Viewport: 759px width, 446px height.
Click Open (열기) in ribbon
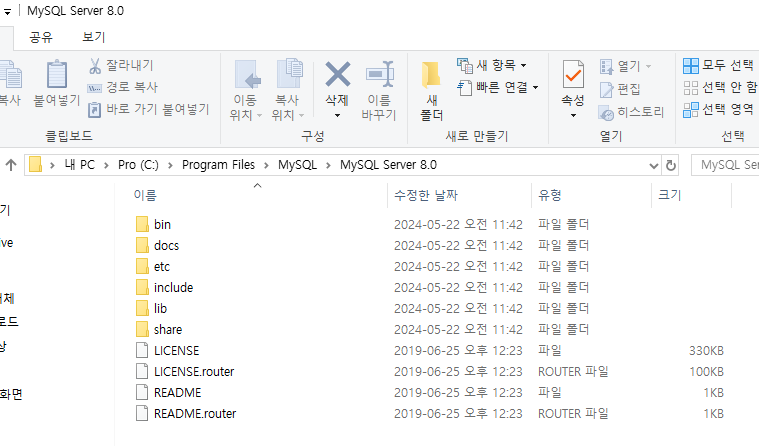[624, 66]
